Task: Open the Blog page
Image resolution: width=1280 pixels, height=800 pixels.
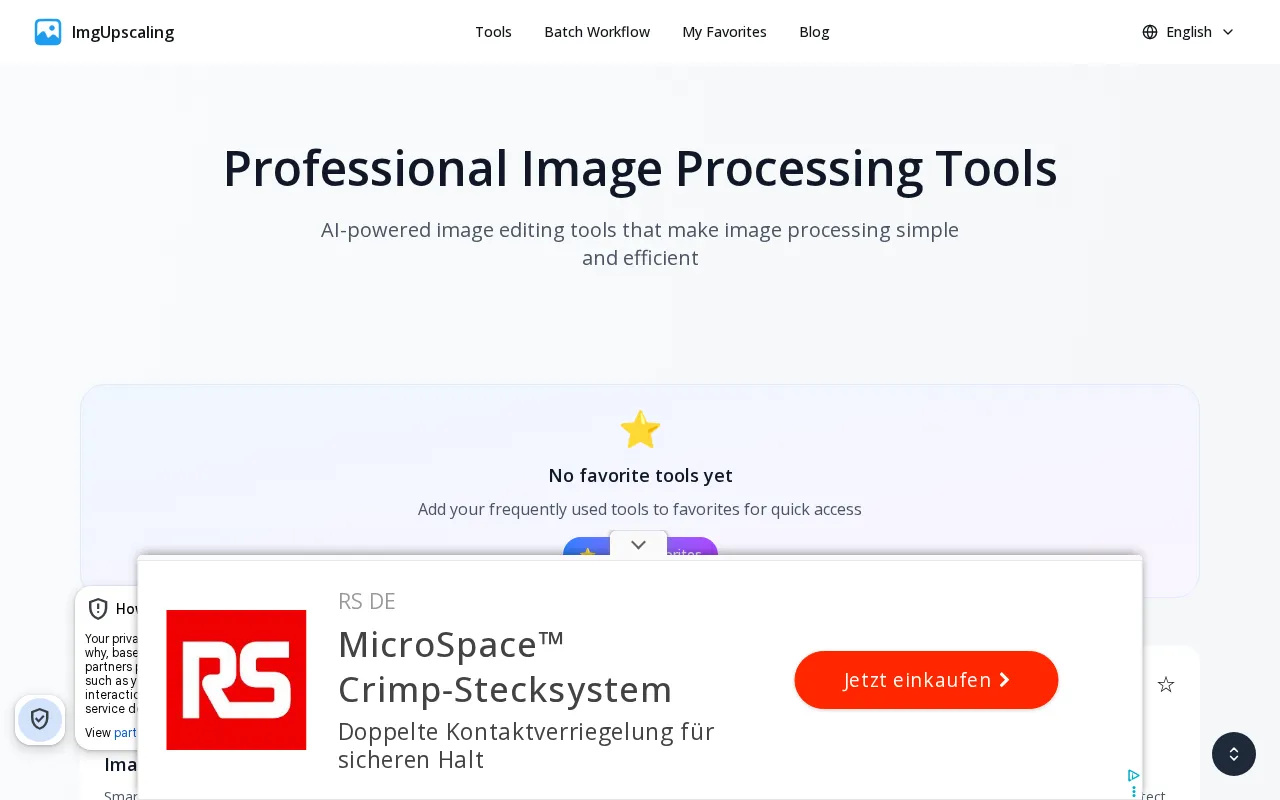Action: pos(814,32)
